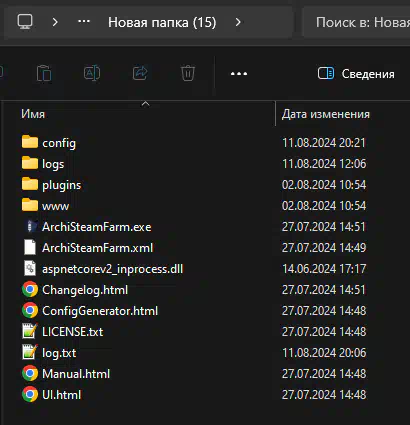Toggle the Сведения details pane
410x425 pixels.
point(356,74)
